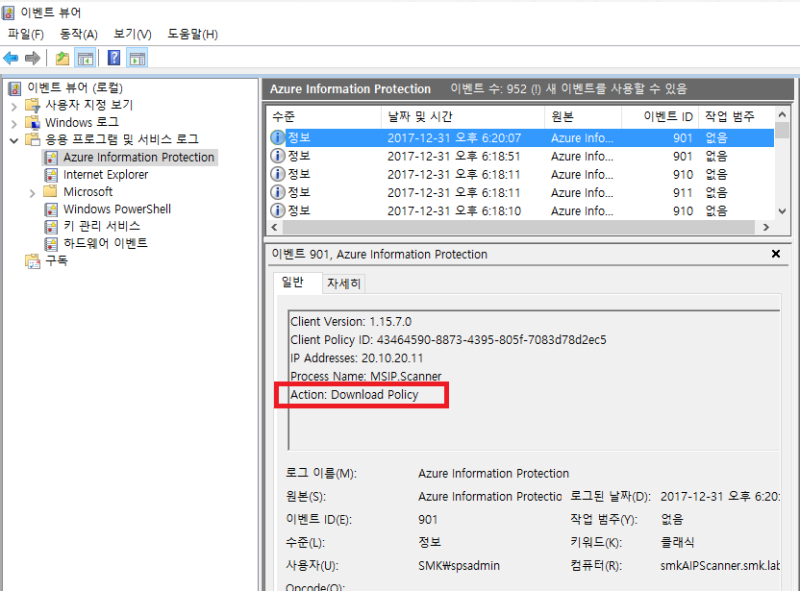The width and height of the screenshot is (800, 591).
Task: Click the Forward navigation arrow
Action: (x=31, y=57)
